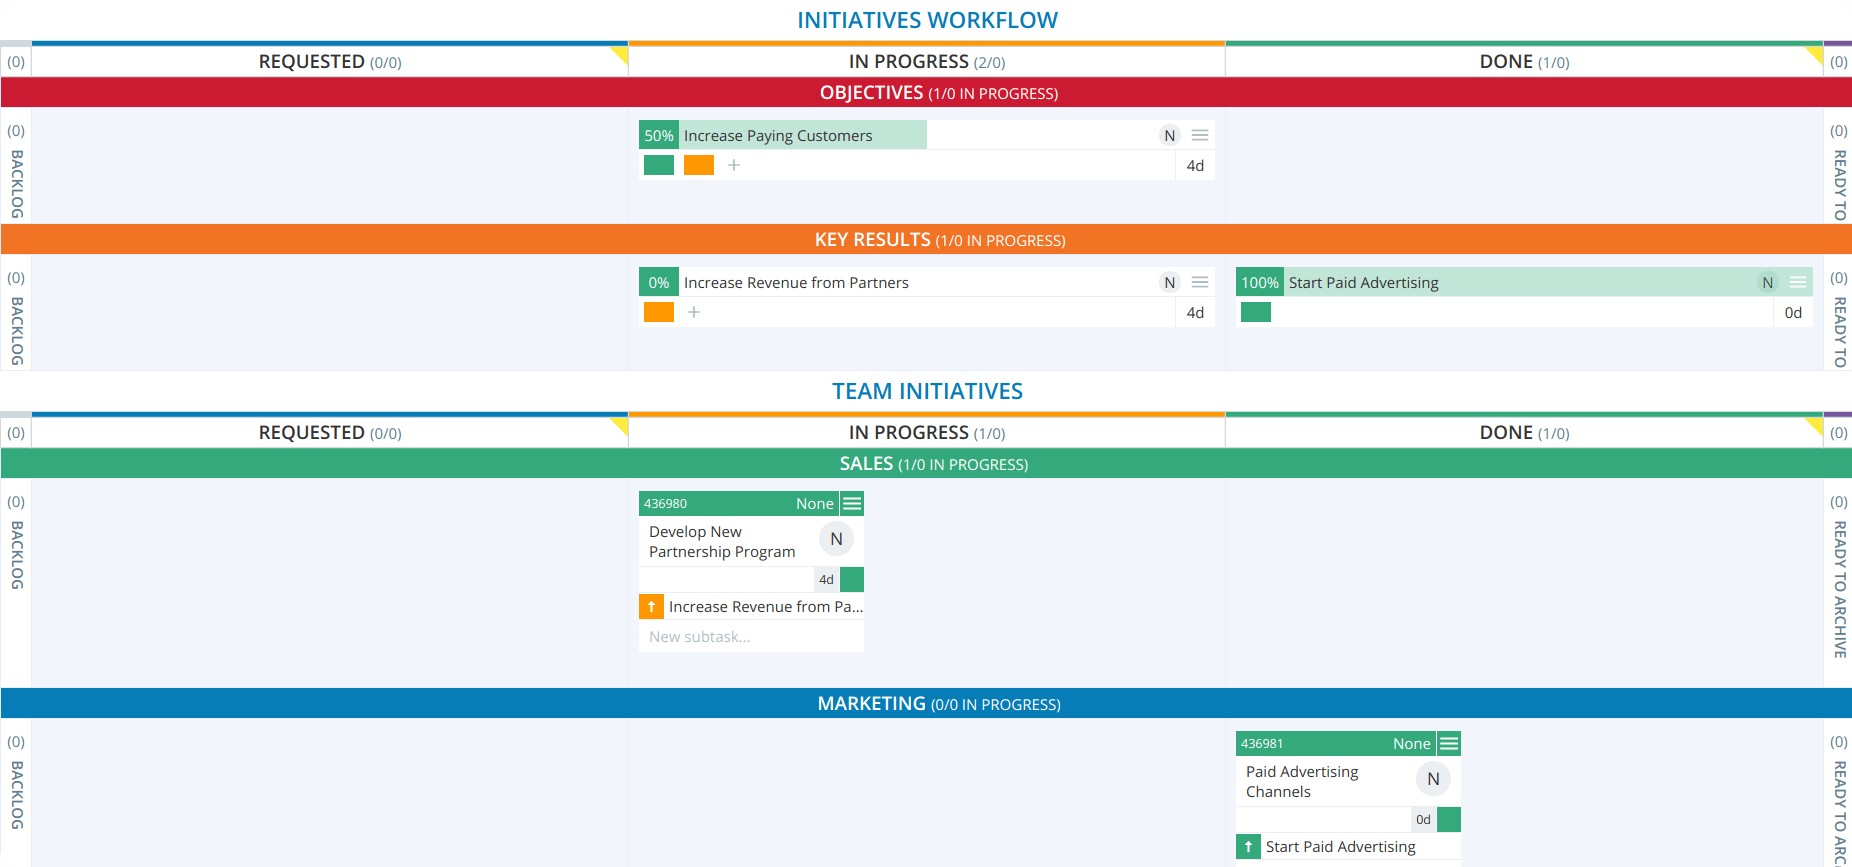1852x867 pixels.
Task: Open menu on Paid Advertising Channels card
Action: (x=1449, y=743)
